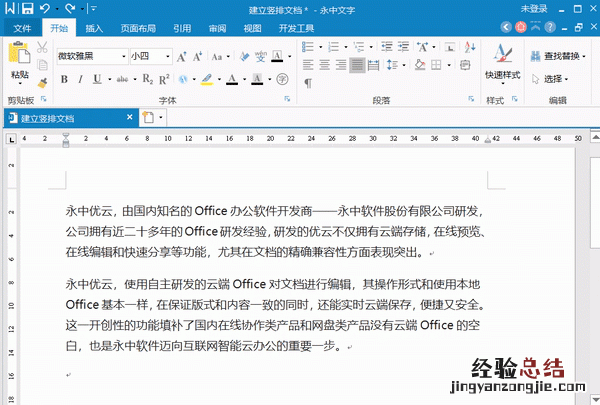
Task: Open the 选择 dropdown
Action: click(549, 79)
